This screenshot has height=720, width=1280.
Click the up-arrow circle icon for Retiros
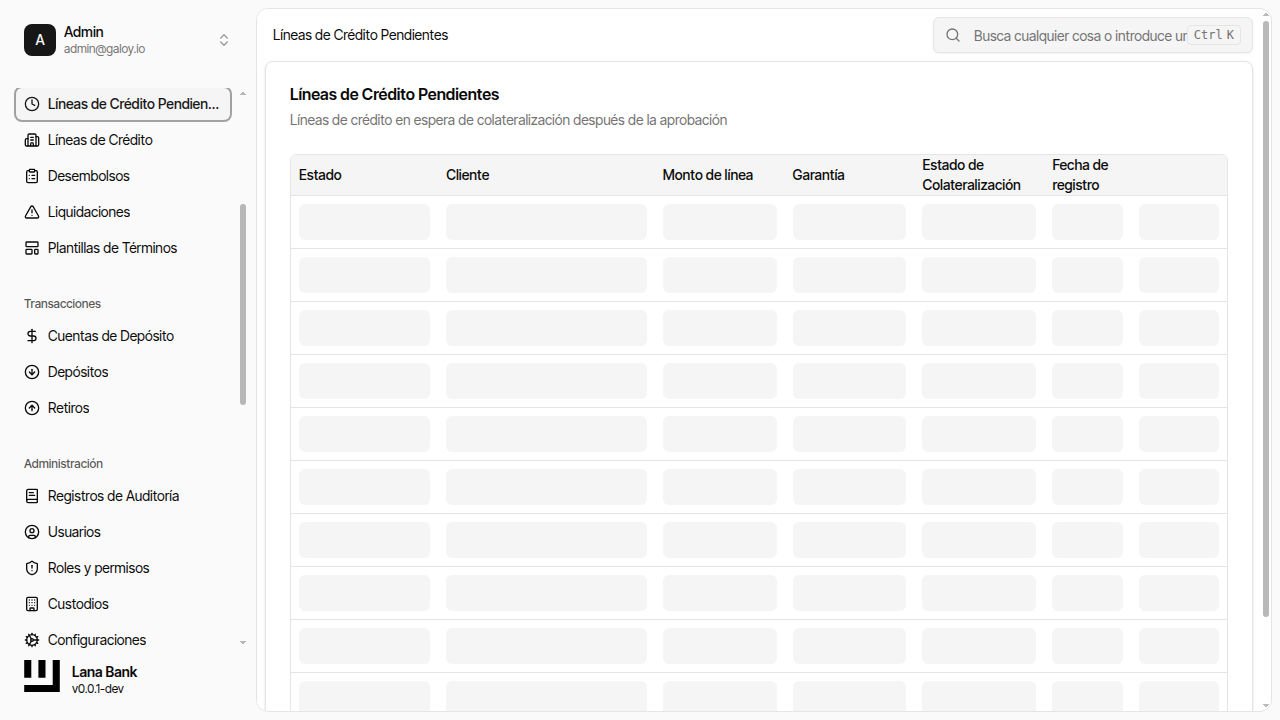tap(32, 408)
